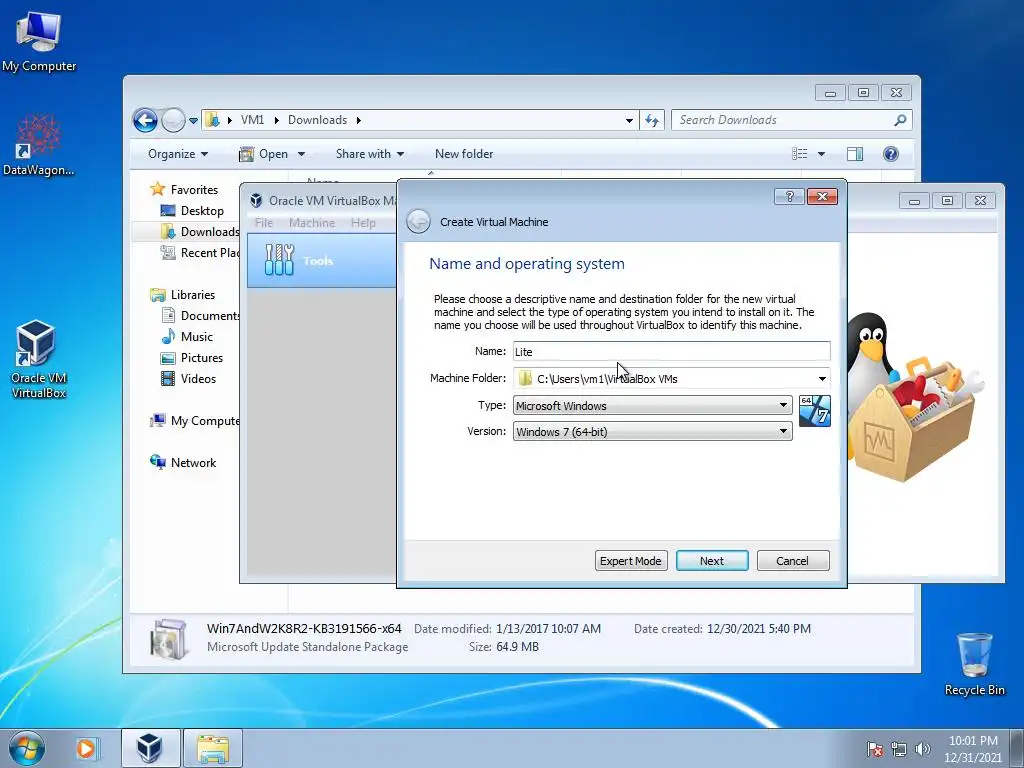Cancel the Create Virtual Machine wizard
Screen dimensions: 1024x768
793,561
